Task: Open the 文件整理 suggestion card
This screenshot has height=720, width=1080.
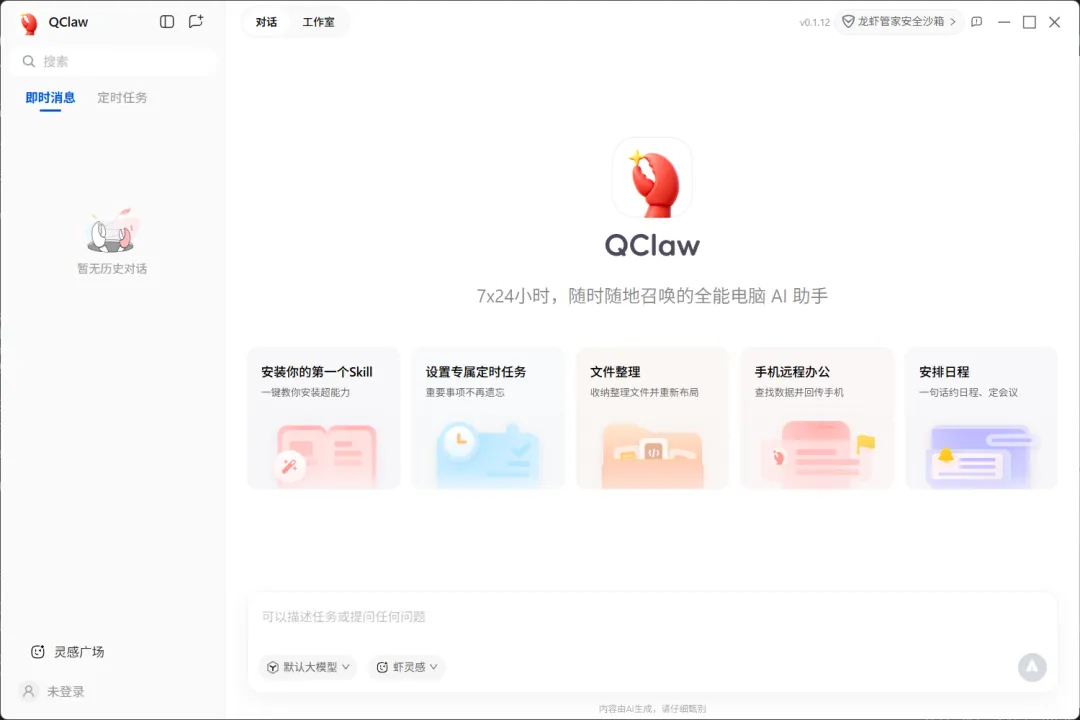Action: pyautogui.click(x=652, y=418)
